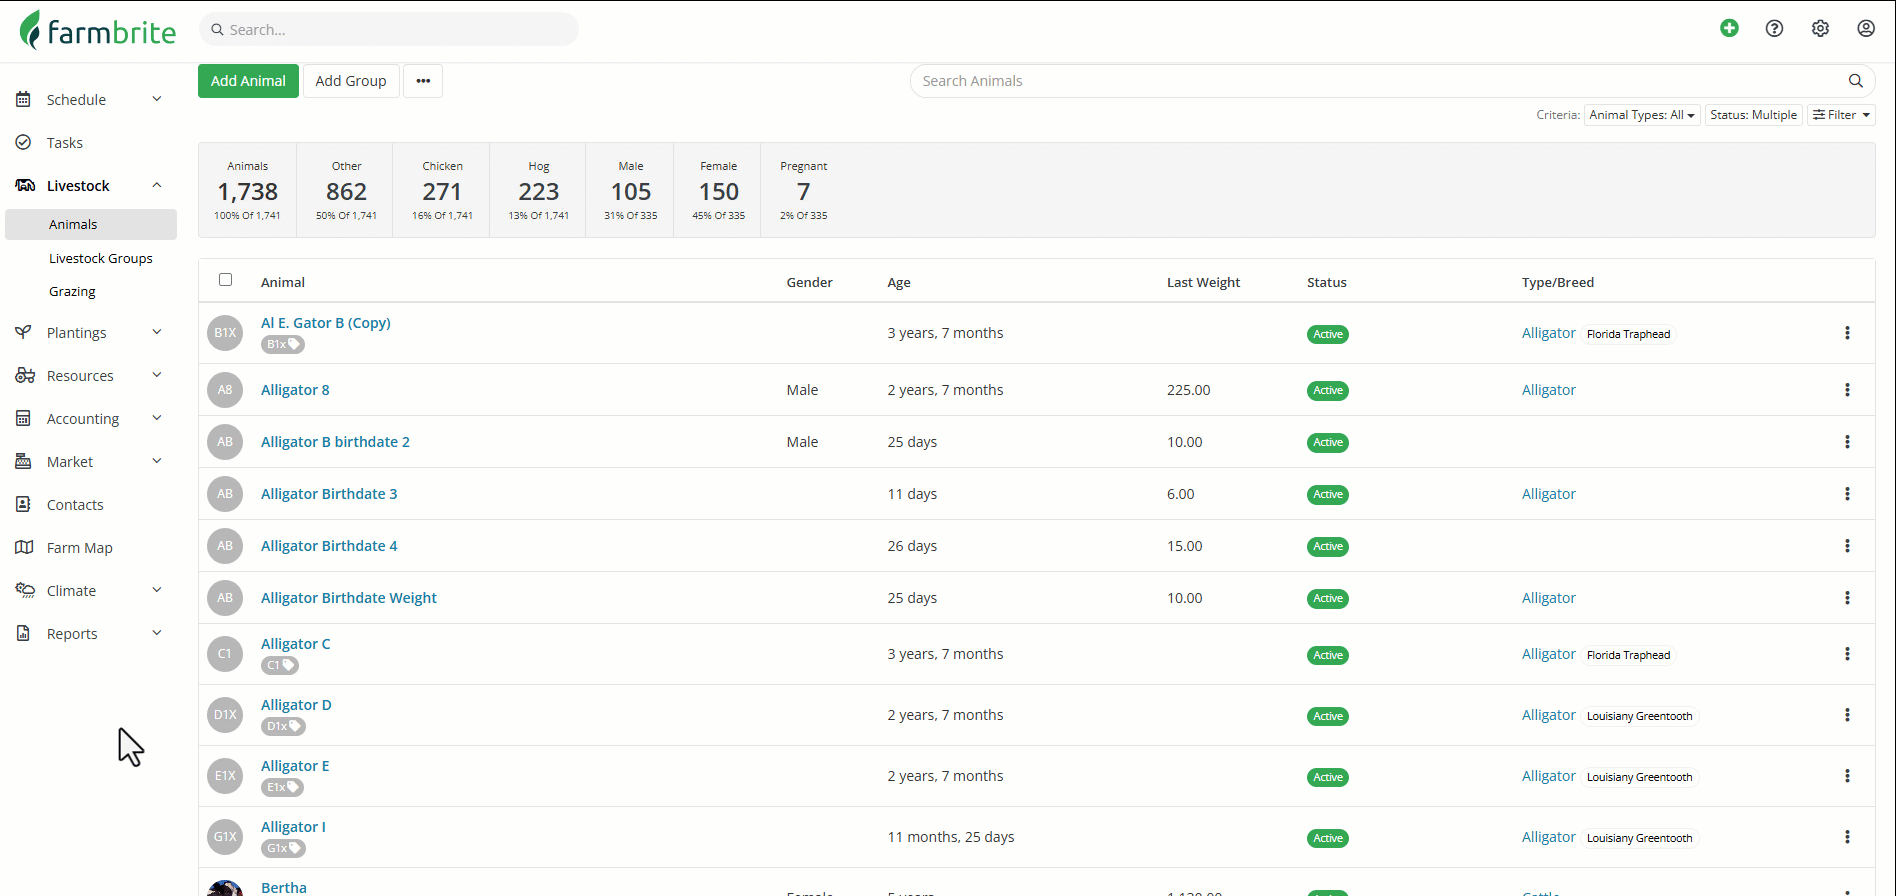Click the Hog 223 summary card

pos(539,190)
